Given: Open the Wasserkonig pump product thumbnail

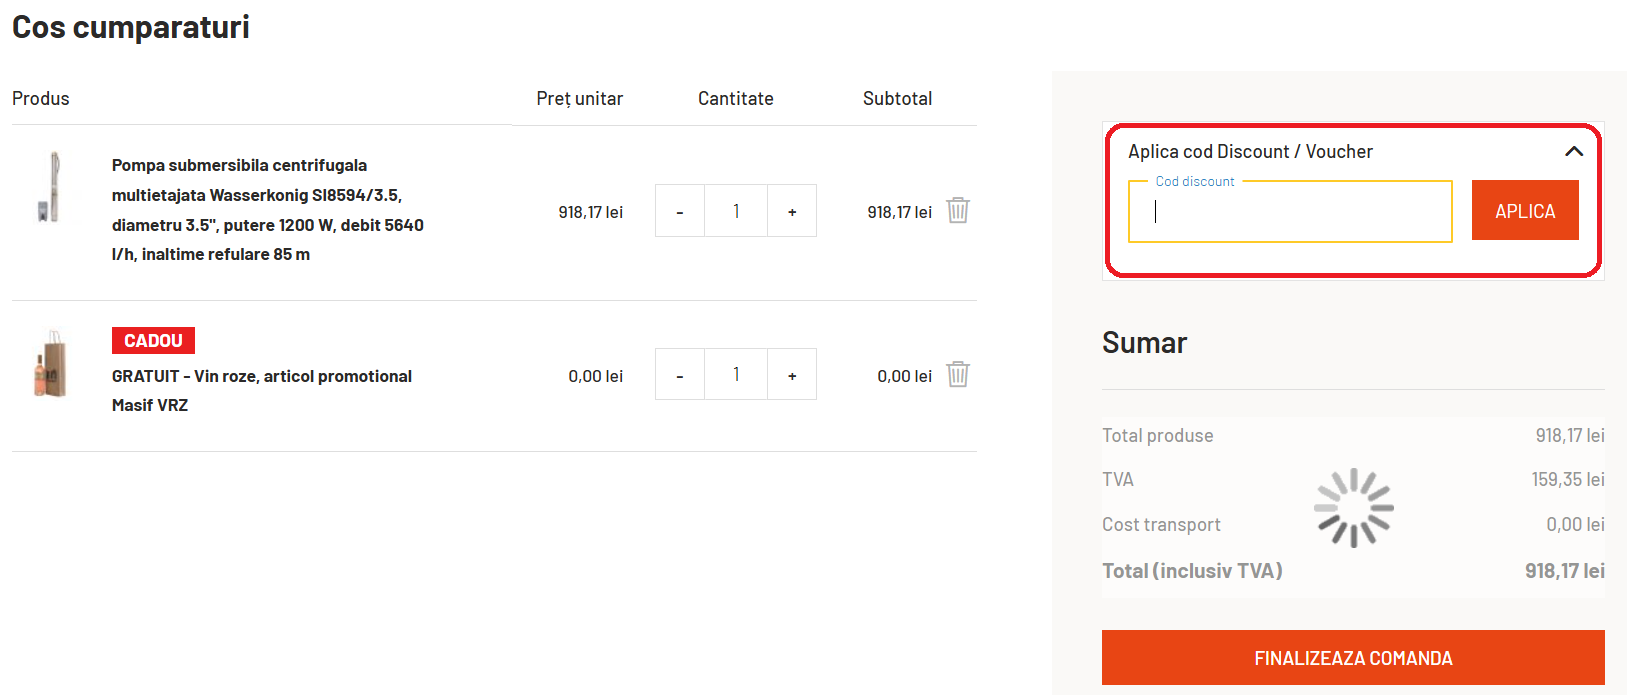Looking at the screenshot, I should 52,187.
